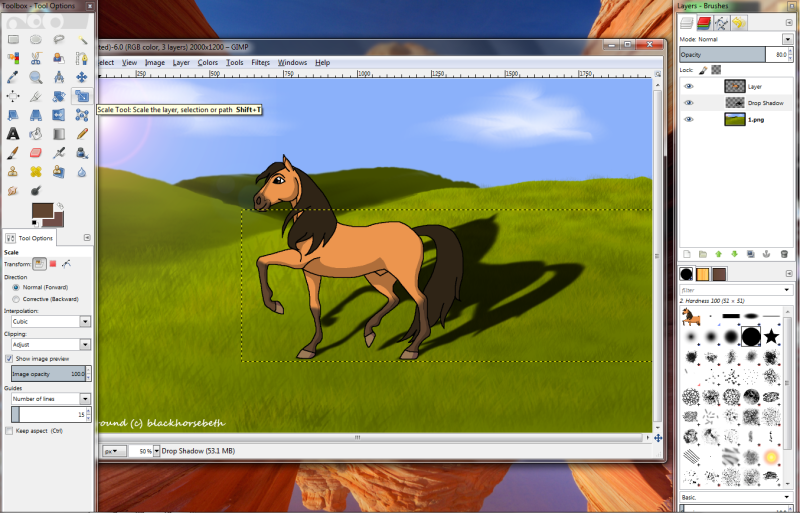This screenshot has height=513, width=800.
Task: Choose the Clone stamp tool
Action: click(x=13, y=172)
